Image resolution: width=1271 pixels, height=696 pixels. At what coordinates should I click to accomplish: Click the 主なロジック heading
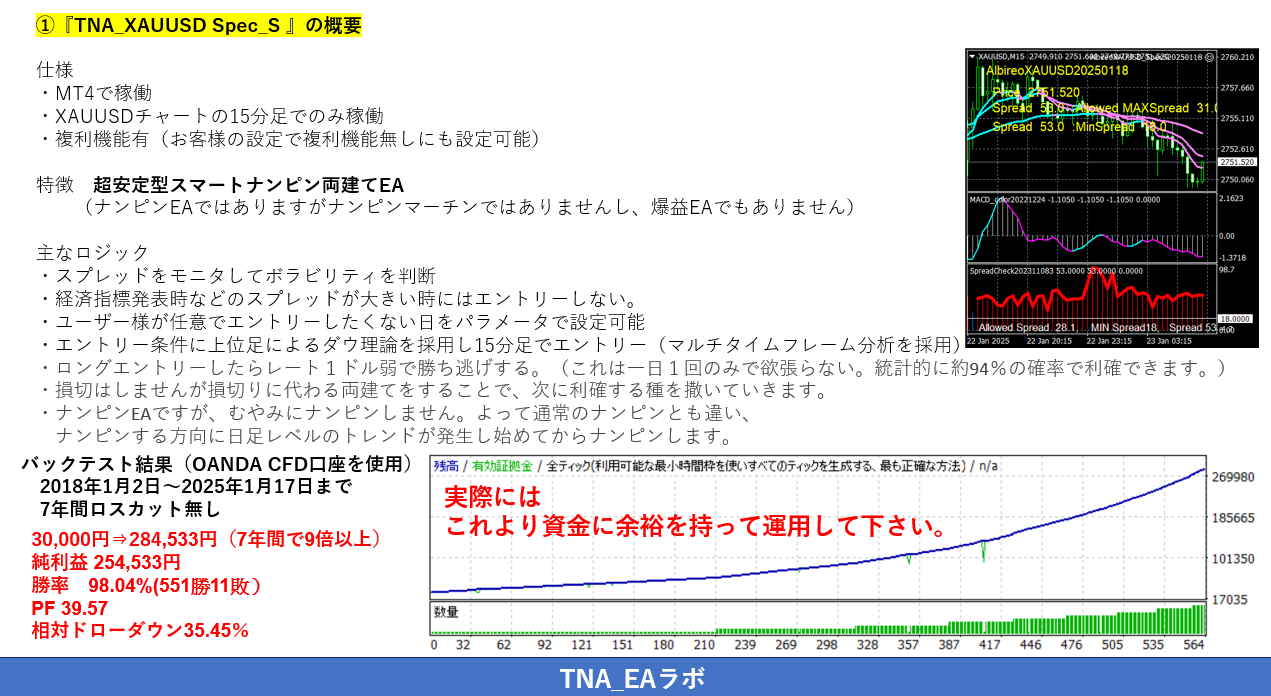click(x=92, y=252)
